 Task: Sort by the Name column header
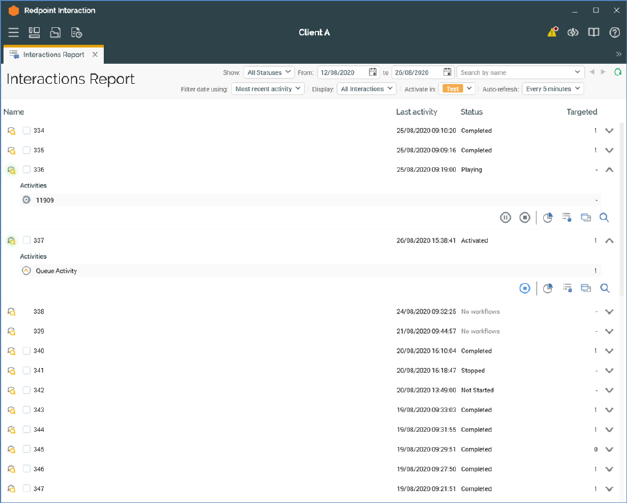tap(14, 112)
